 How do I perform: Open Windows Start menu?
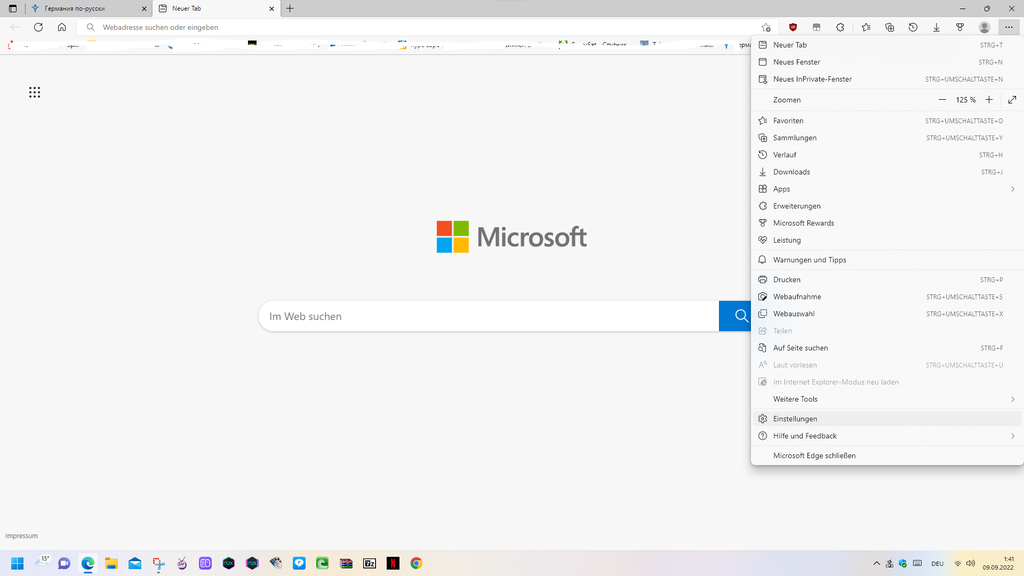tap(17, 563)
